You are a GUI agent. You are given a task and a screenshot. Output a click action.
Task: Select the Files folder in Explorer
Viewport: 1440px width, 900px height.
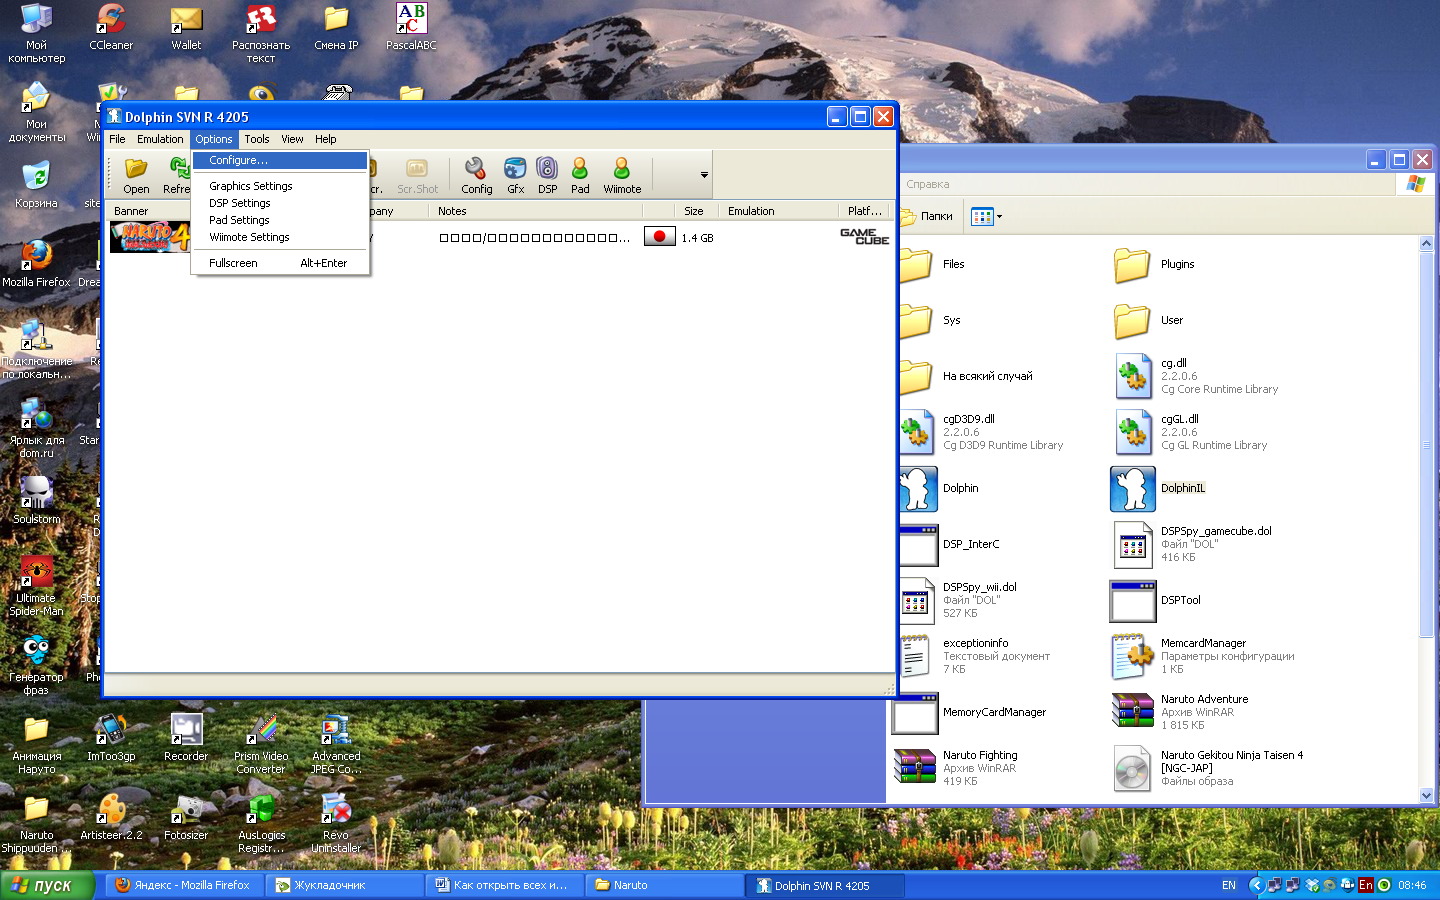click(931, 264)
